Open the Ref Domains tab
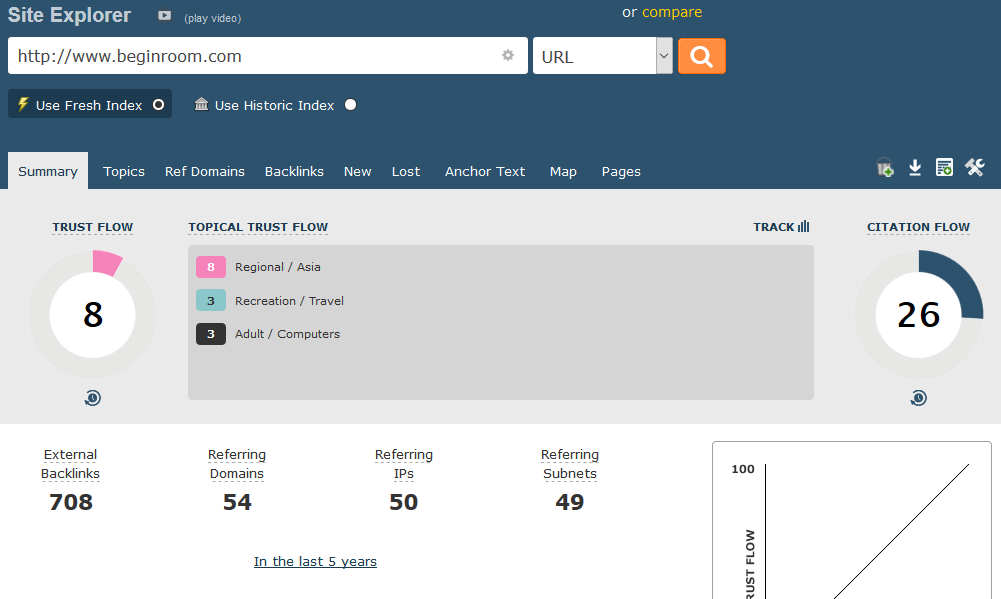Image resolution: width=1001 pixels, height=599 pixels. 205,171
